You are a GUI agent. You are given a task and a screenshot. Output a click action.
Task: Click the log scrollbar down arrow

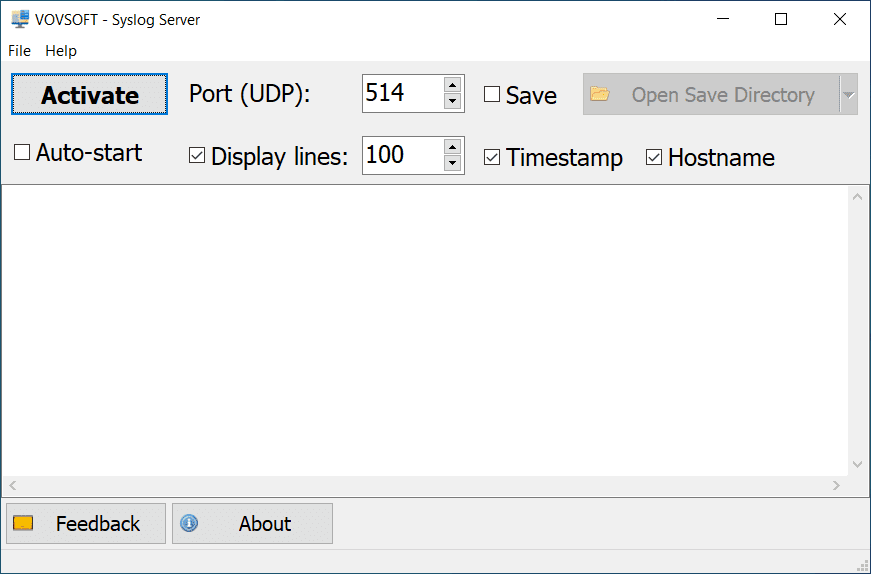pyautogui.click(x=857, y=464)
